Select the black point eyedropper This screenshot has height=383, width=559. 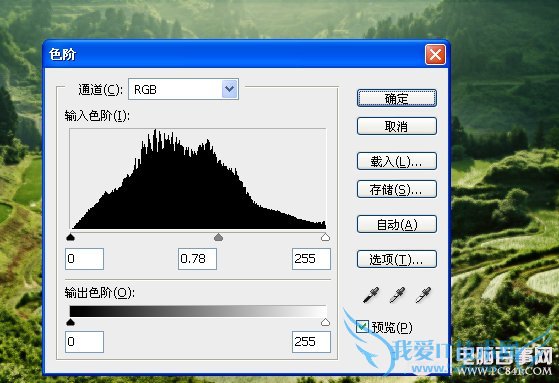tap(371, 295)
